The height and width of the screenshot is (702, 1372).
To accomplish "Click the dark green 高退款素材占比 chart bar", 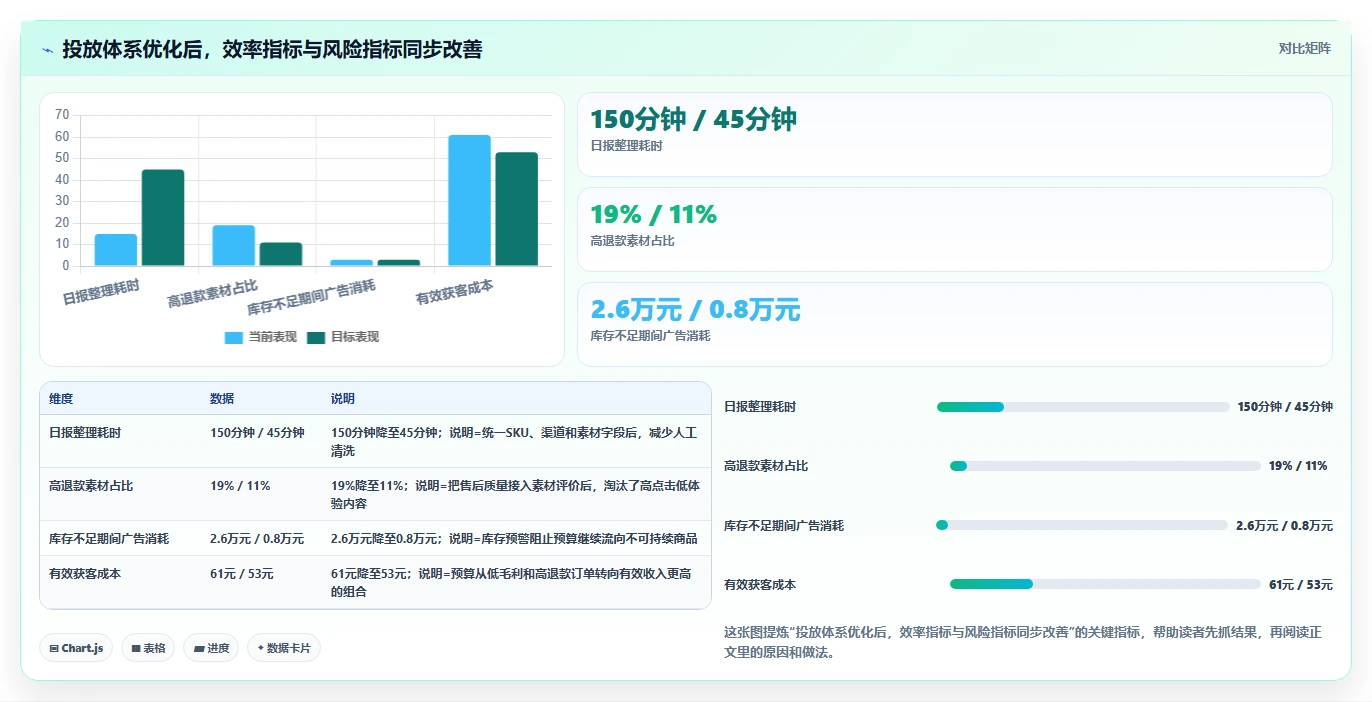I will click(281, 254).
